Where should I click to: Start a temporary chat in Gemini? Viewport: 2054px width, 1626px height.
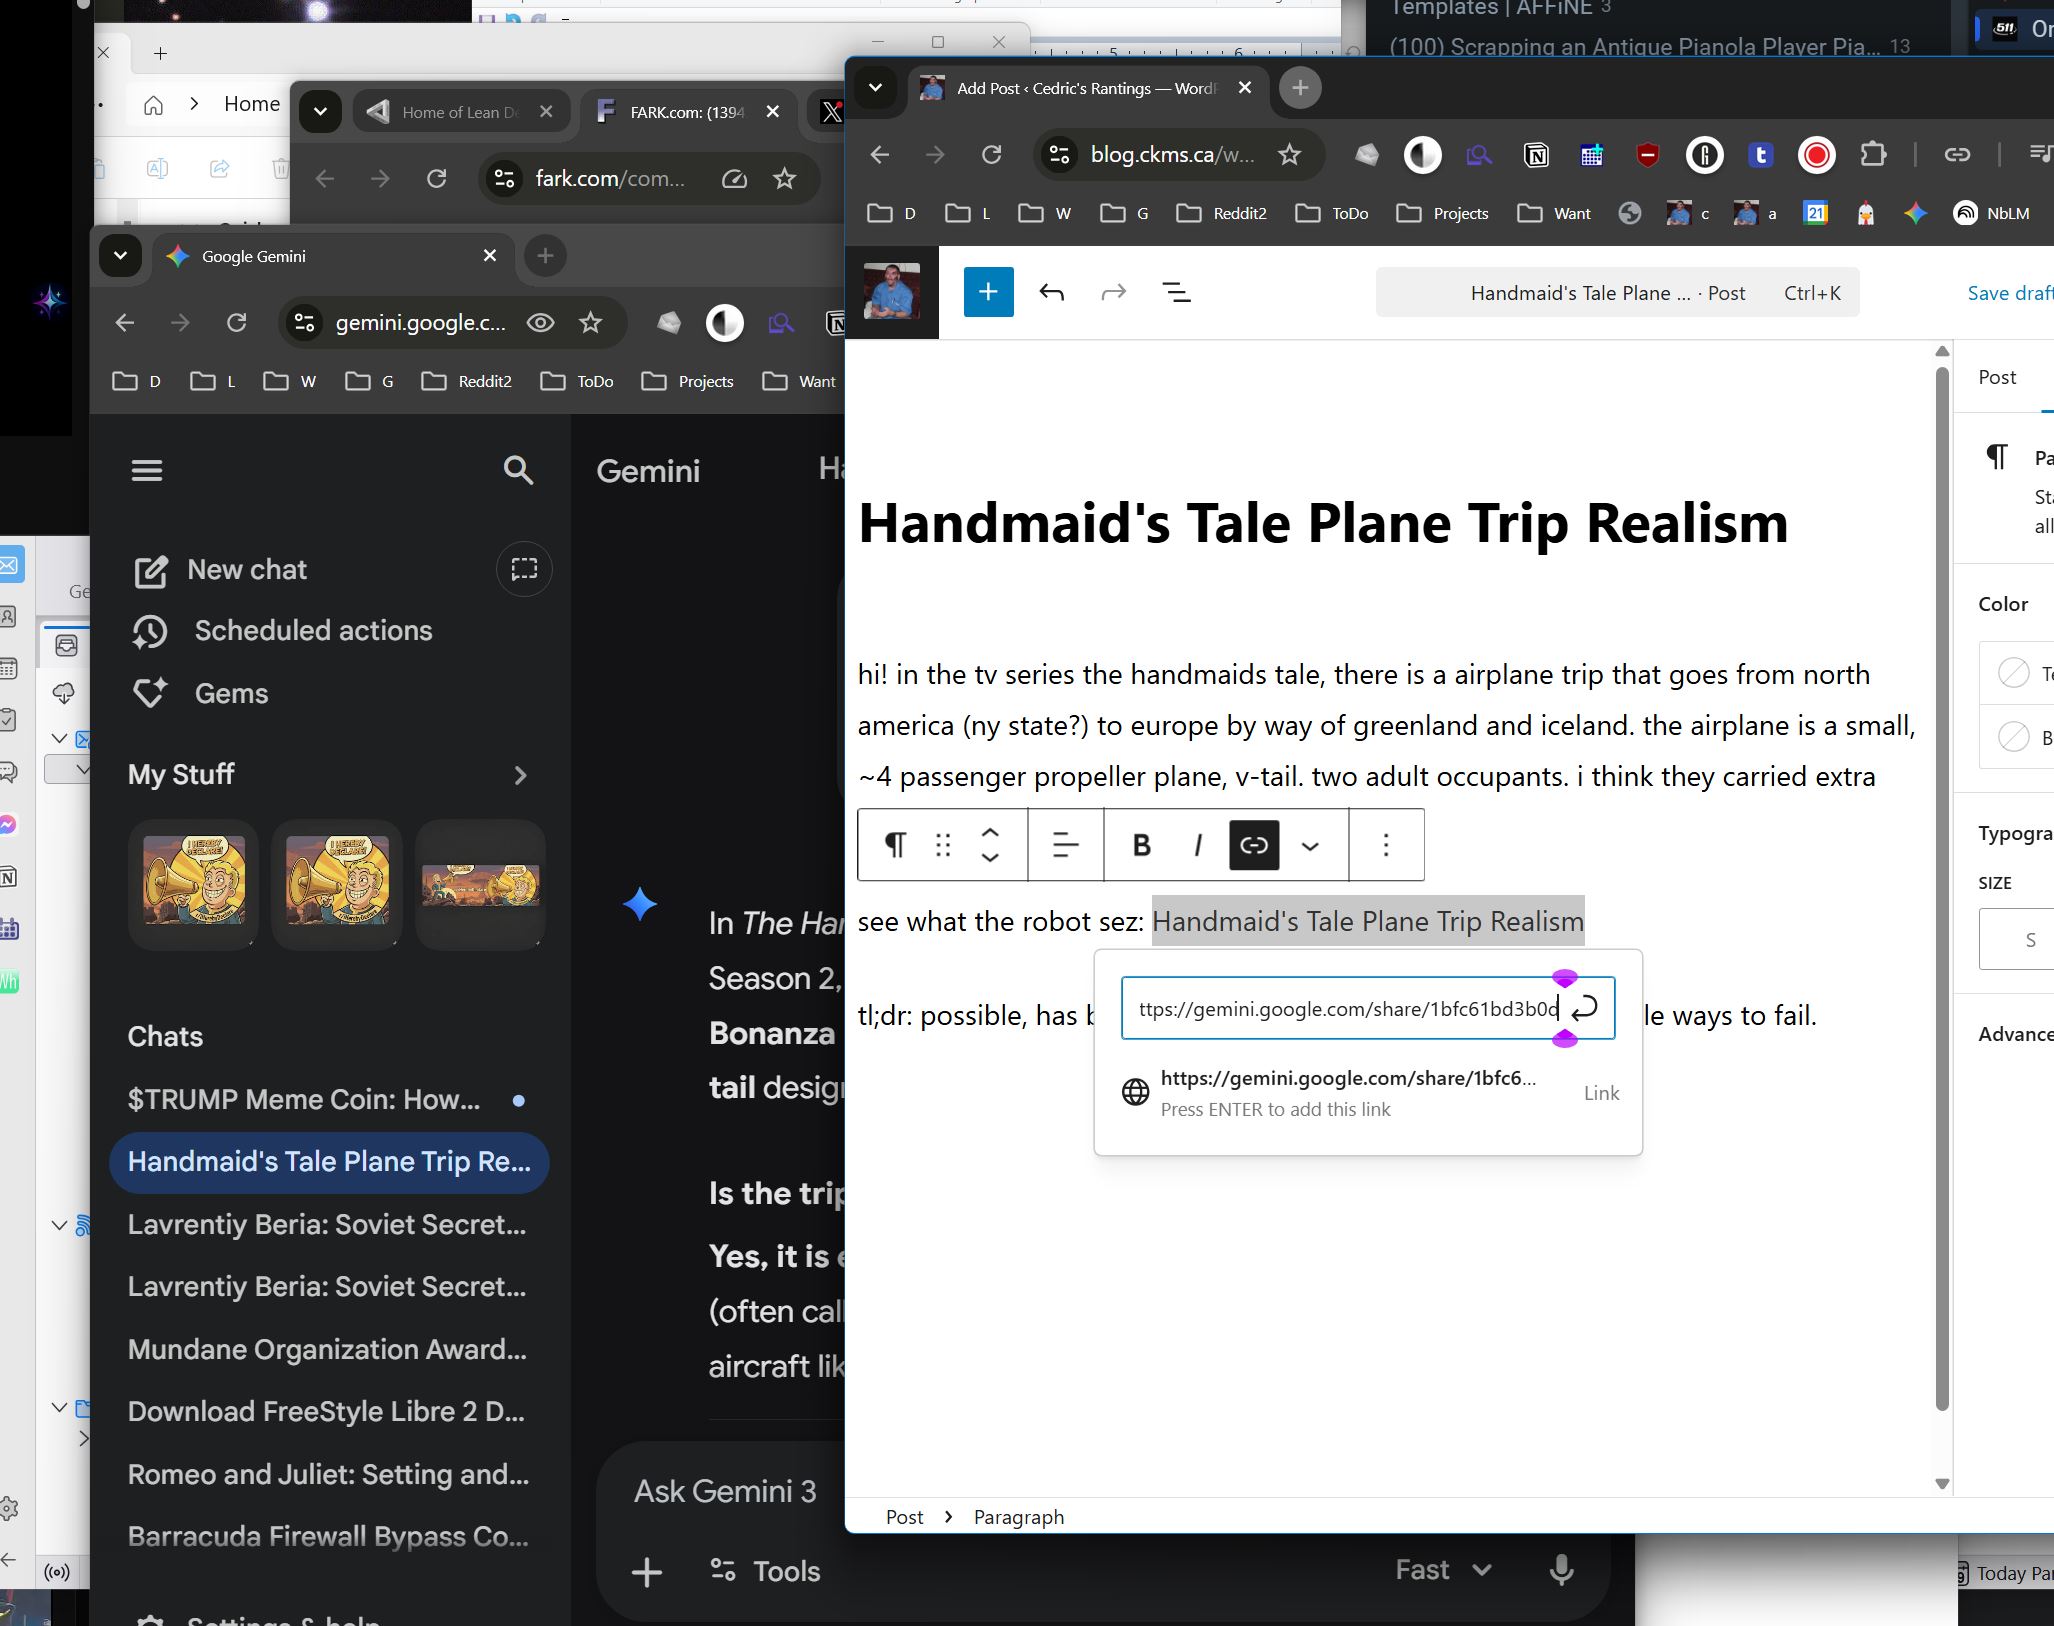tap(524, 569)
